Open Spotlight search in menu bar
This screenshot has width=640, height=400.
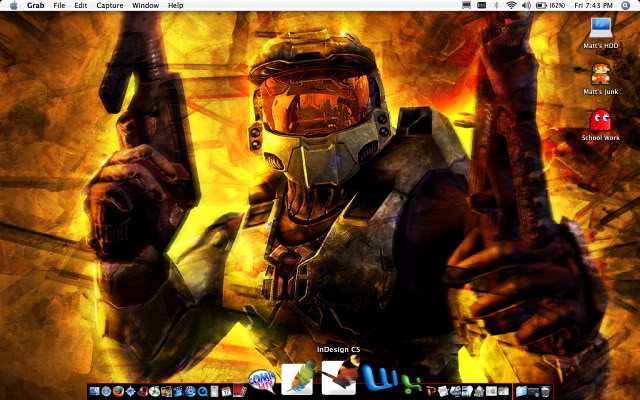coord(625,5)
